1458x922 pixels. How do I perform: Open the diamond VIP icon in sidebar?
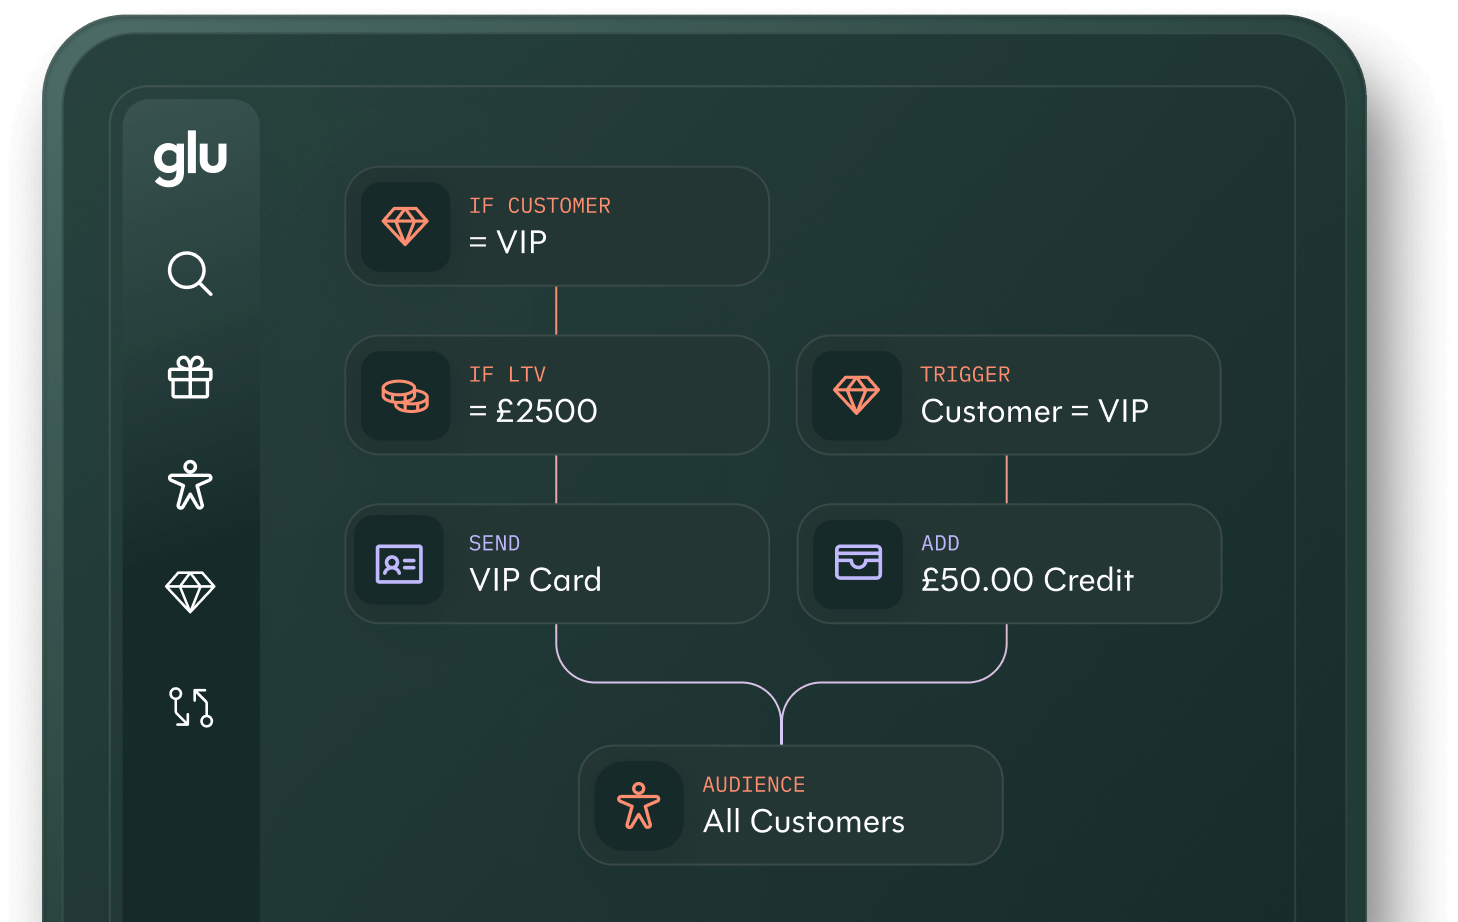click(190, 592)
